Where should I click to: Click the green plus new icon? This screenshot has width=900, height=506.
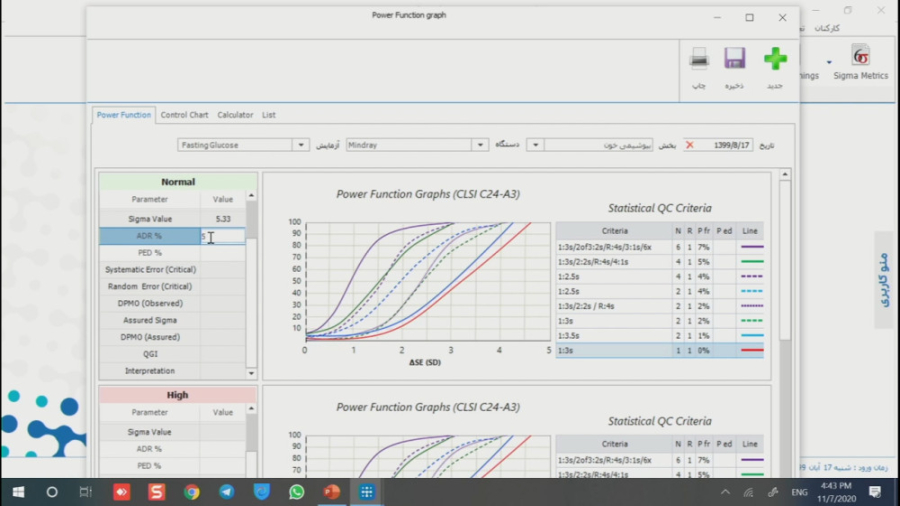(775, 59)
